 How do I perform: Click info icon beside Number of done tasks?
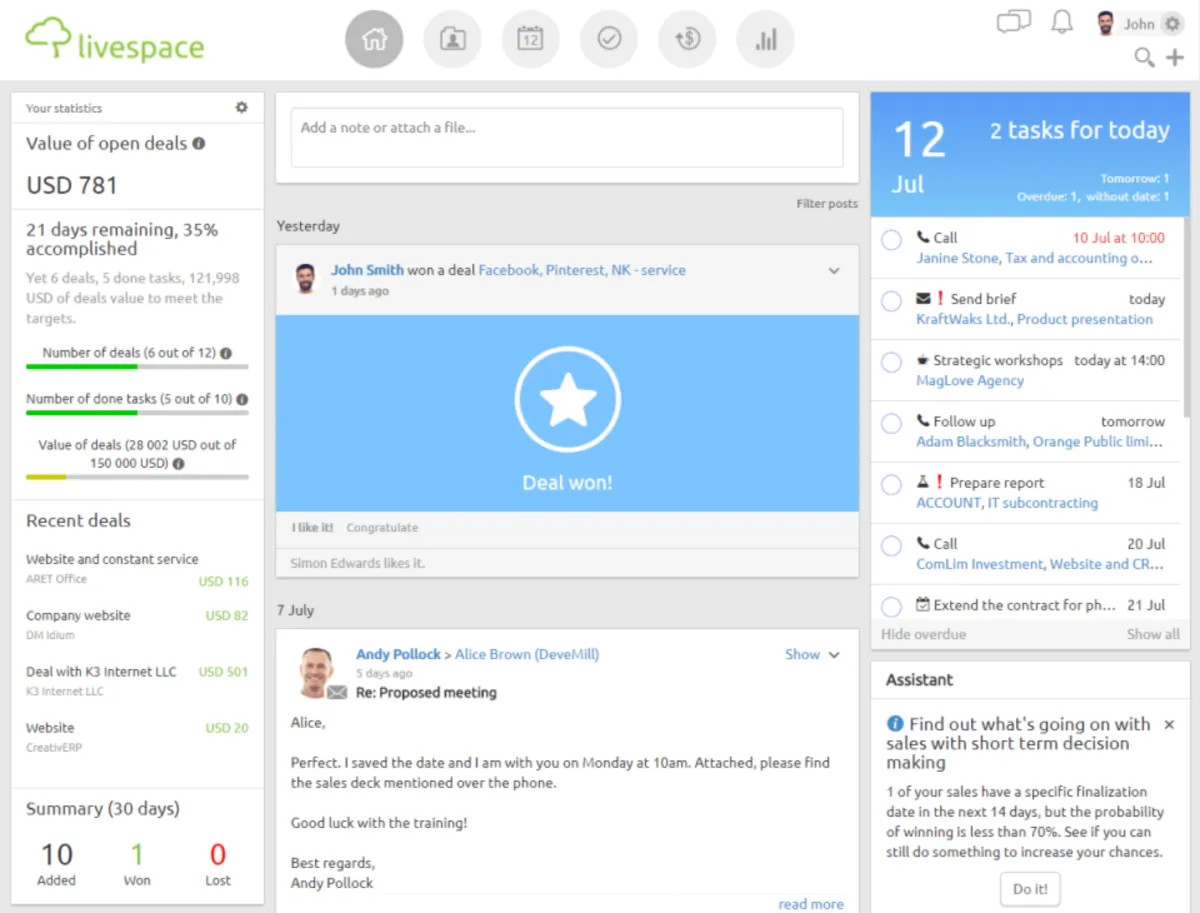pos(242,399)
